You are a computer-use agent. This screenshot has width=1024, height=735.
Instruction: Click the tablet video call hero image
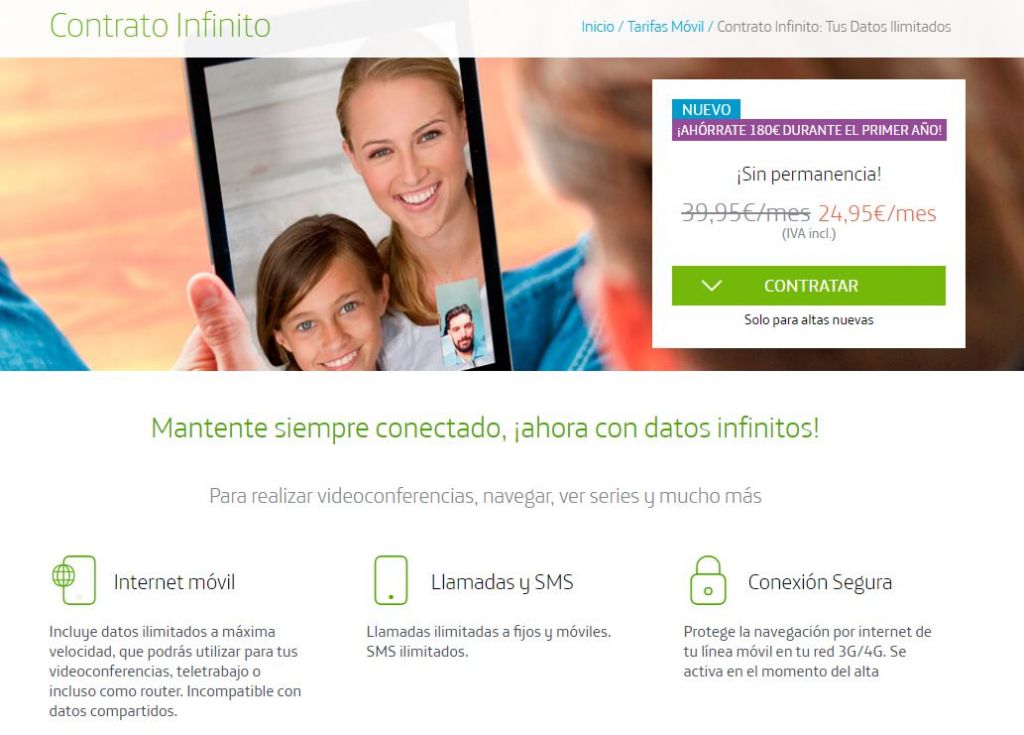347,214
